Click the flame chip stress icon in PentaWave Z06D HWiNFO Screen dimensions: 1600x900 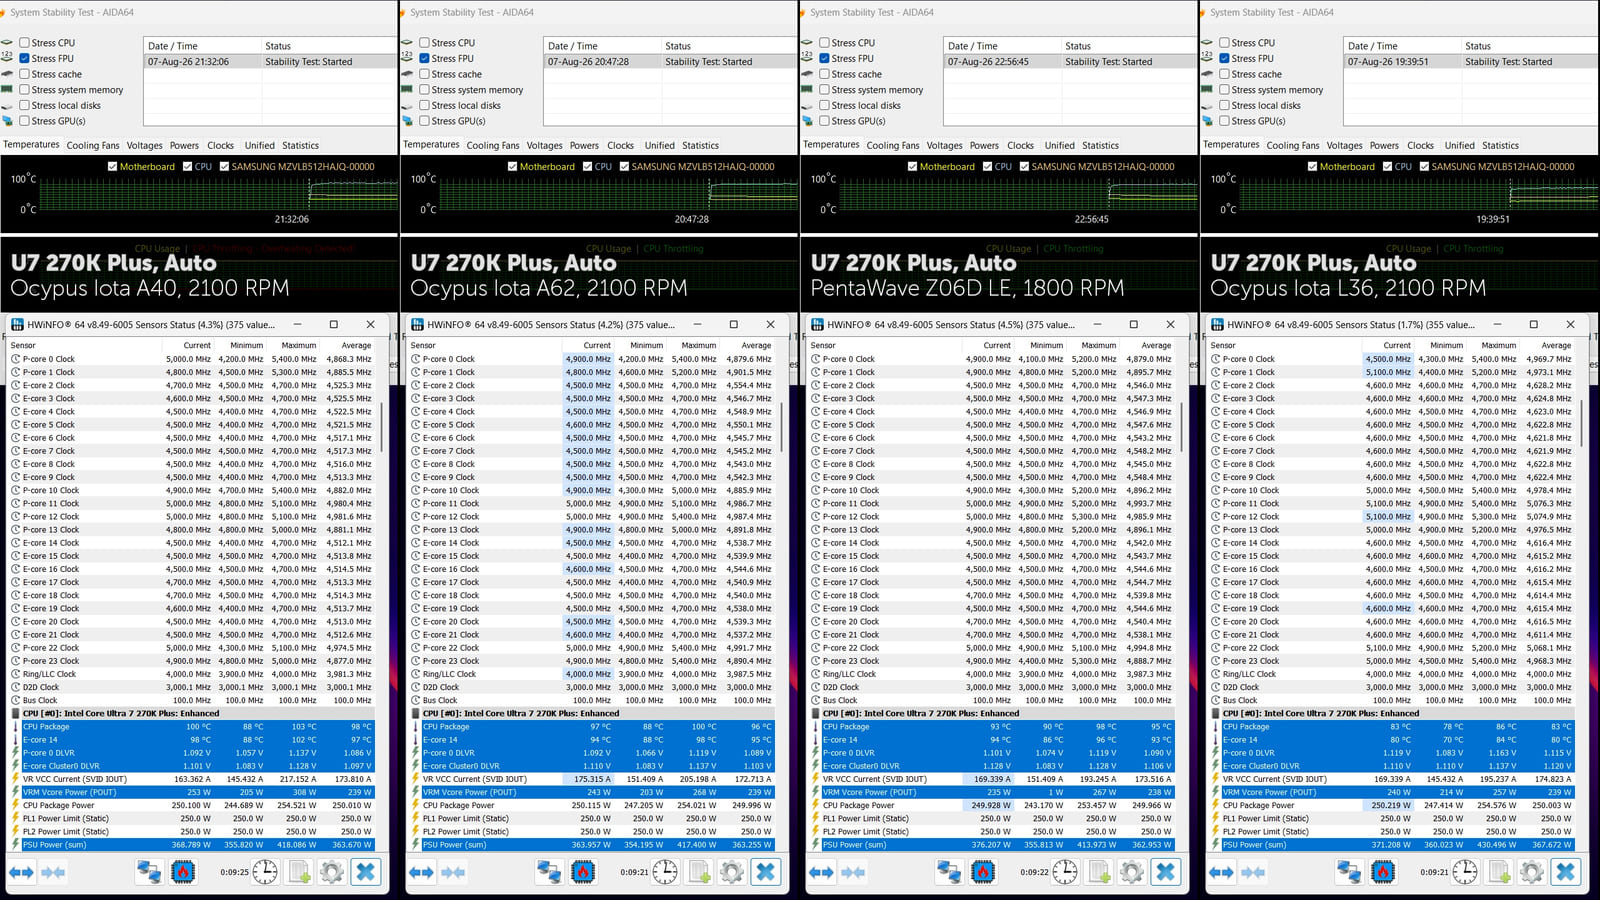click(x=982, y=872)
